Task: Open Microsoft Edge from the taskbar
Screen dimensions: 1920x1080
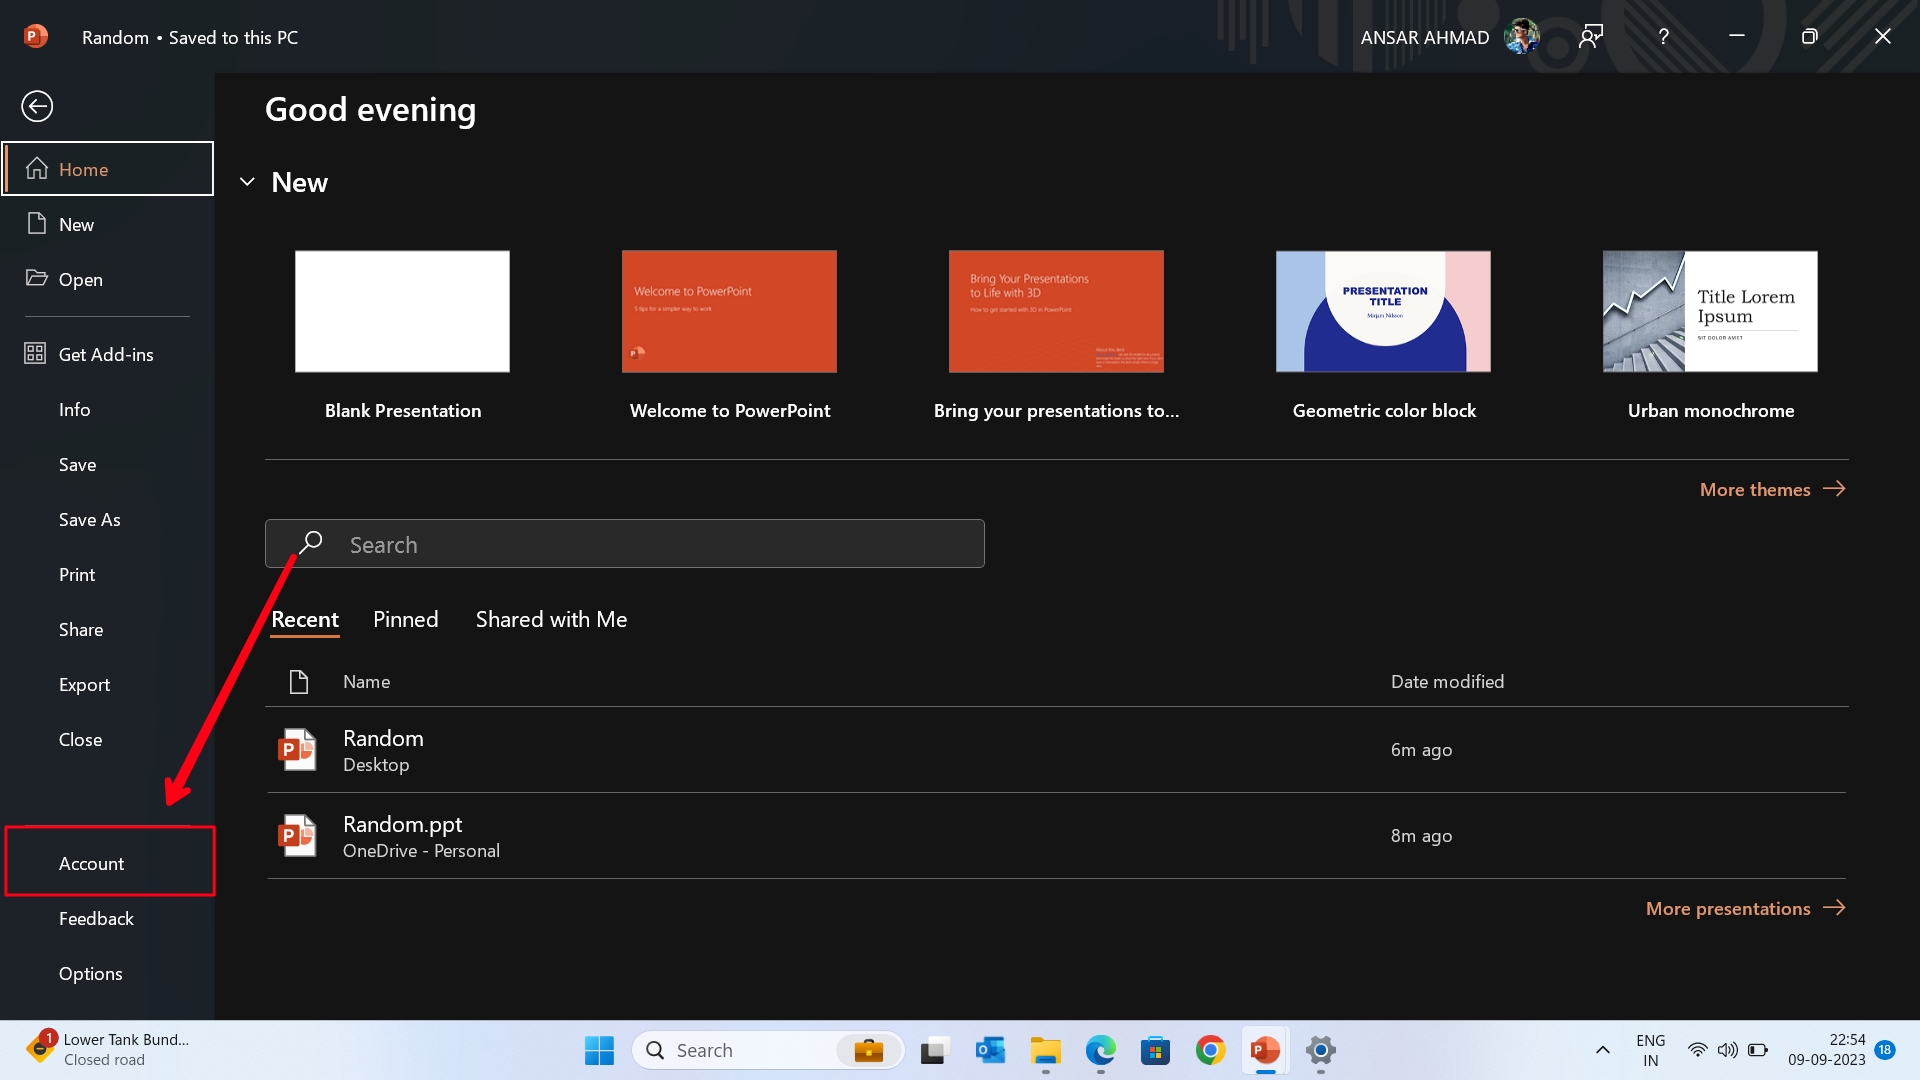Action: coord(1101,1051)
